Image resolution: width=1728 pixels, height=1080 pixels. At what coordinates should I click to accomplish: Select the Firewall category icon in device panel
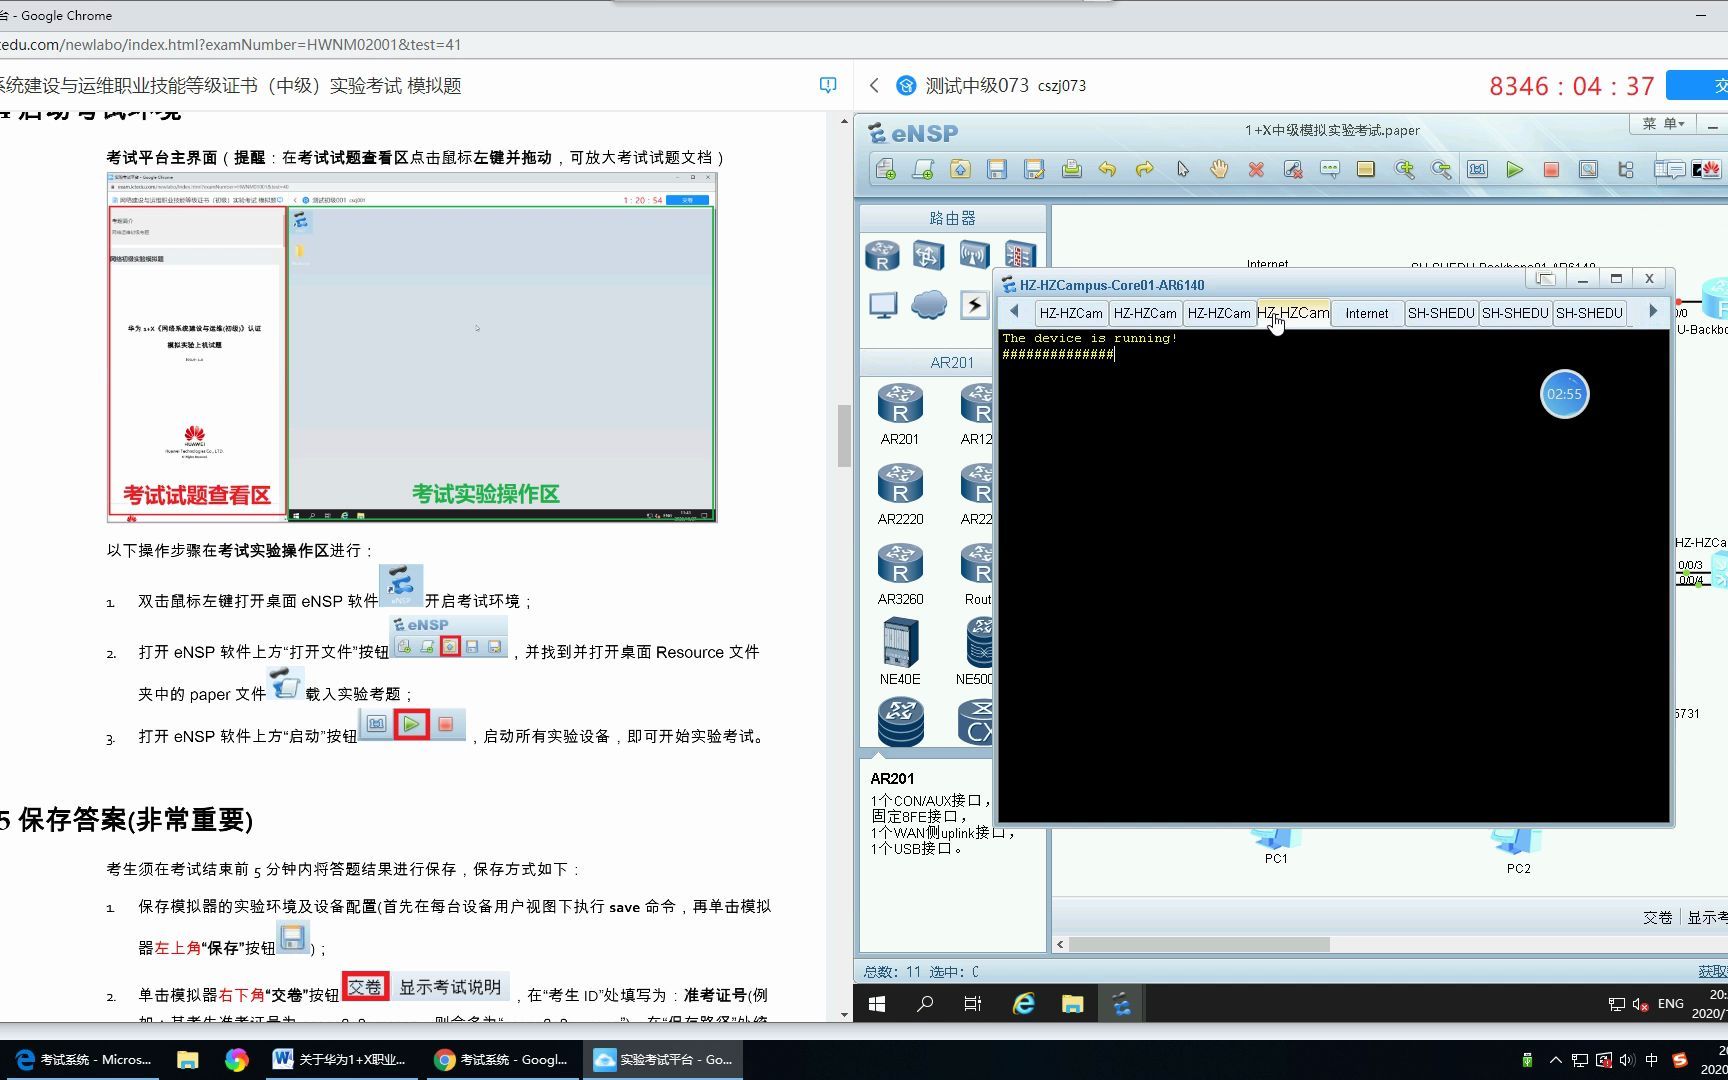coord(1019,255)
